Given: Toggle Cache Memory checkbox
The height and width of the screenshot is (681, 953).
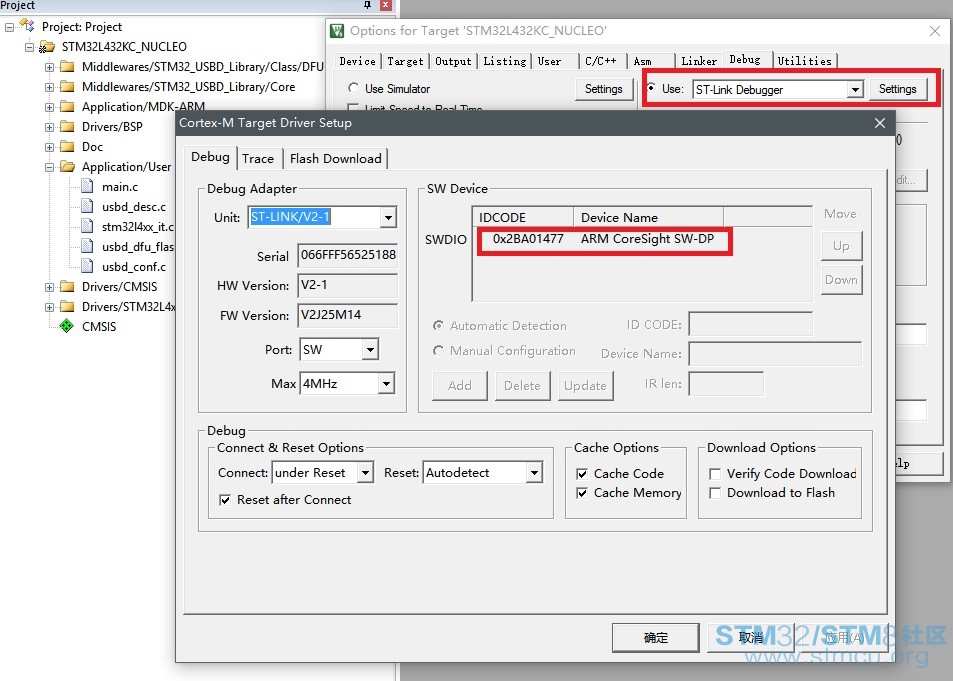Looking at the screenshot, I should [x=582, y=493].
